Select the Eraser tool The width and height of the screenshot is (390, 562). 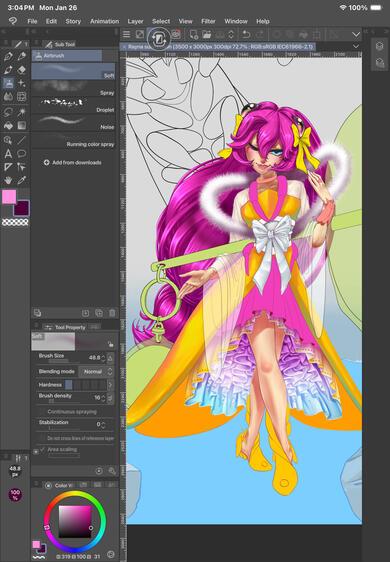click(22, 70)
